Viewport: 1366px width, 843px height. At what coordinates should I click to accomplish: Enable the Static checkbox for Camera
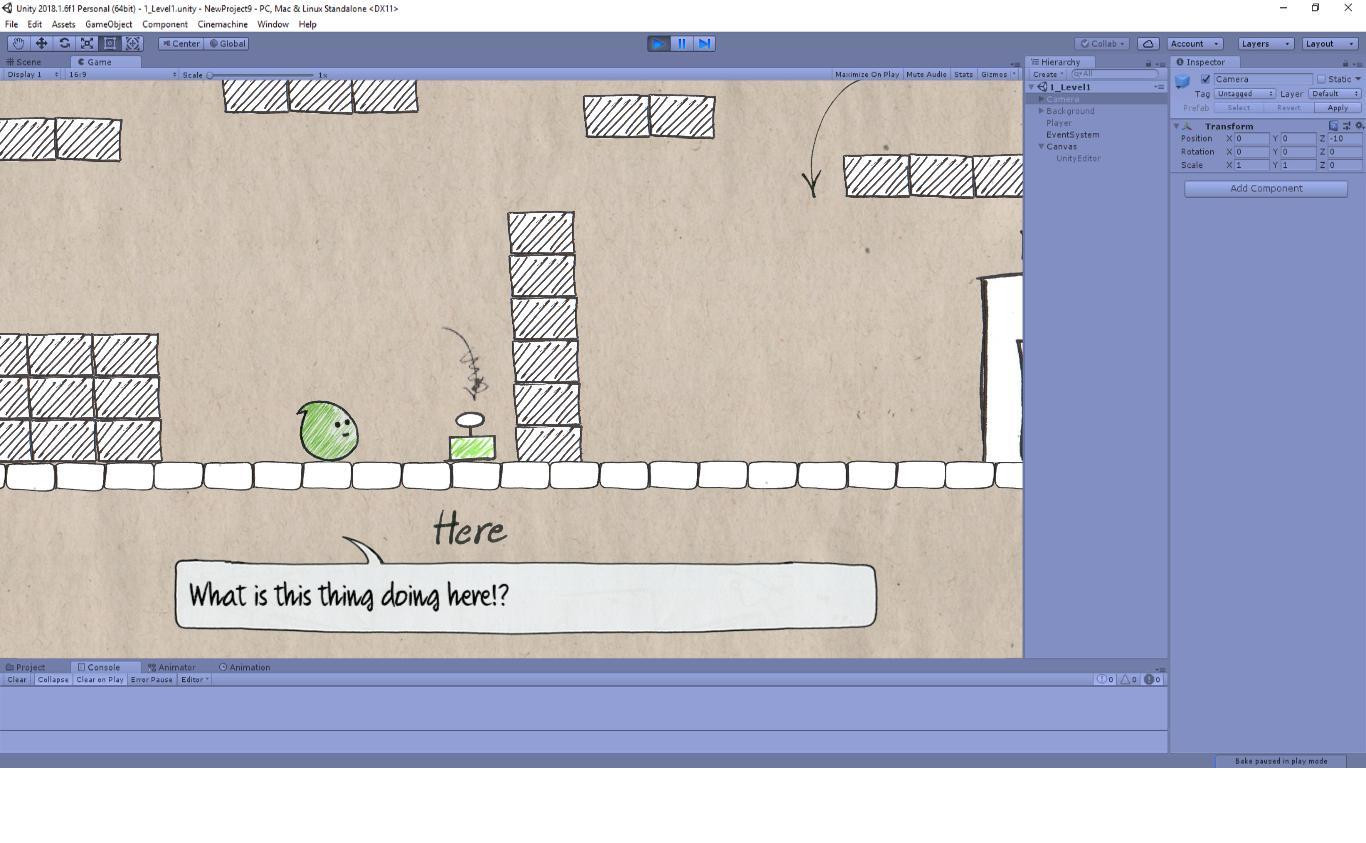click(x=1321, y=79)
